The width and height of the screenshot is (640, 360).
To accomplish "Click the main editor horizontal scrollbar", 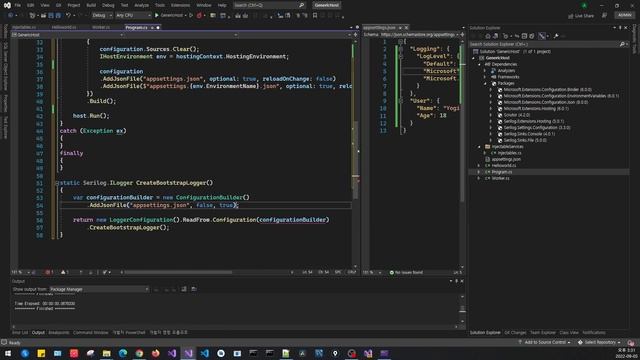I will pos(179,272).
